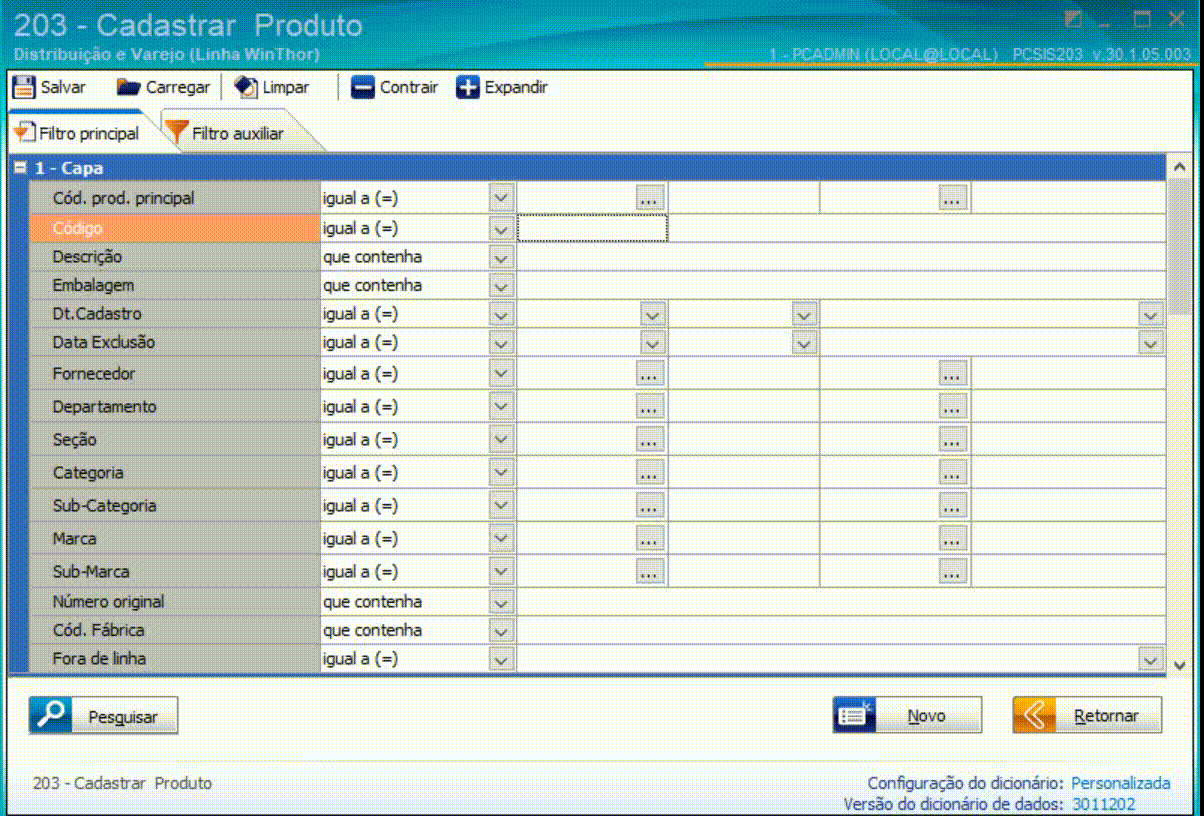Open second lookup button in Departamento row
This screenshot has width=1204, height=816.
click(x=953, y=407)
